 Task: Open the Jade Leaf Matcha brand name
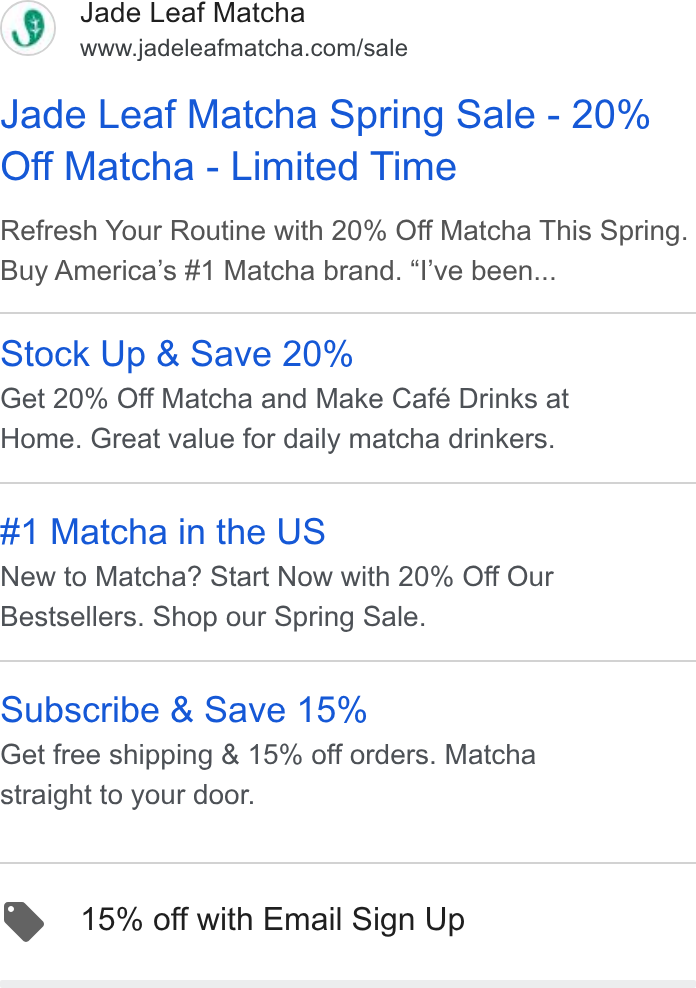(x=192, y=13)
